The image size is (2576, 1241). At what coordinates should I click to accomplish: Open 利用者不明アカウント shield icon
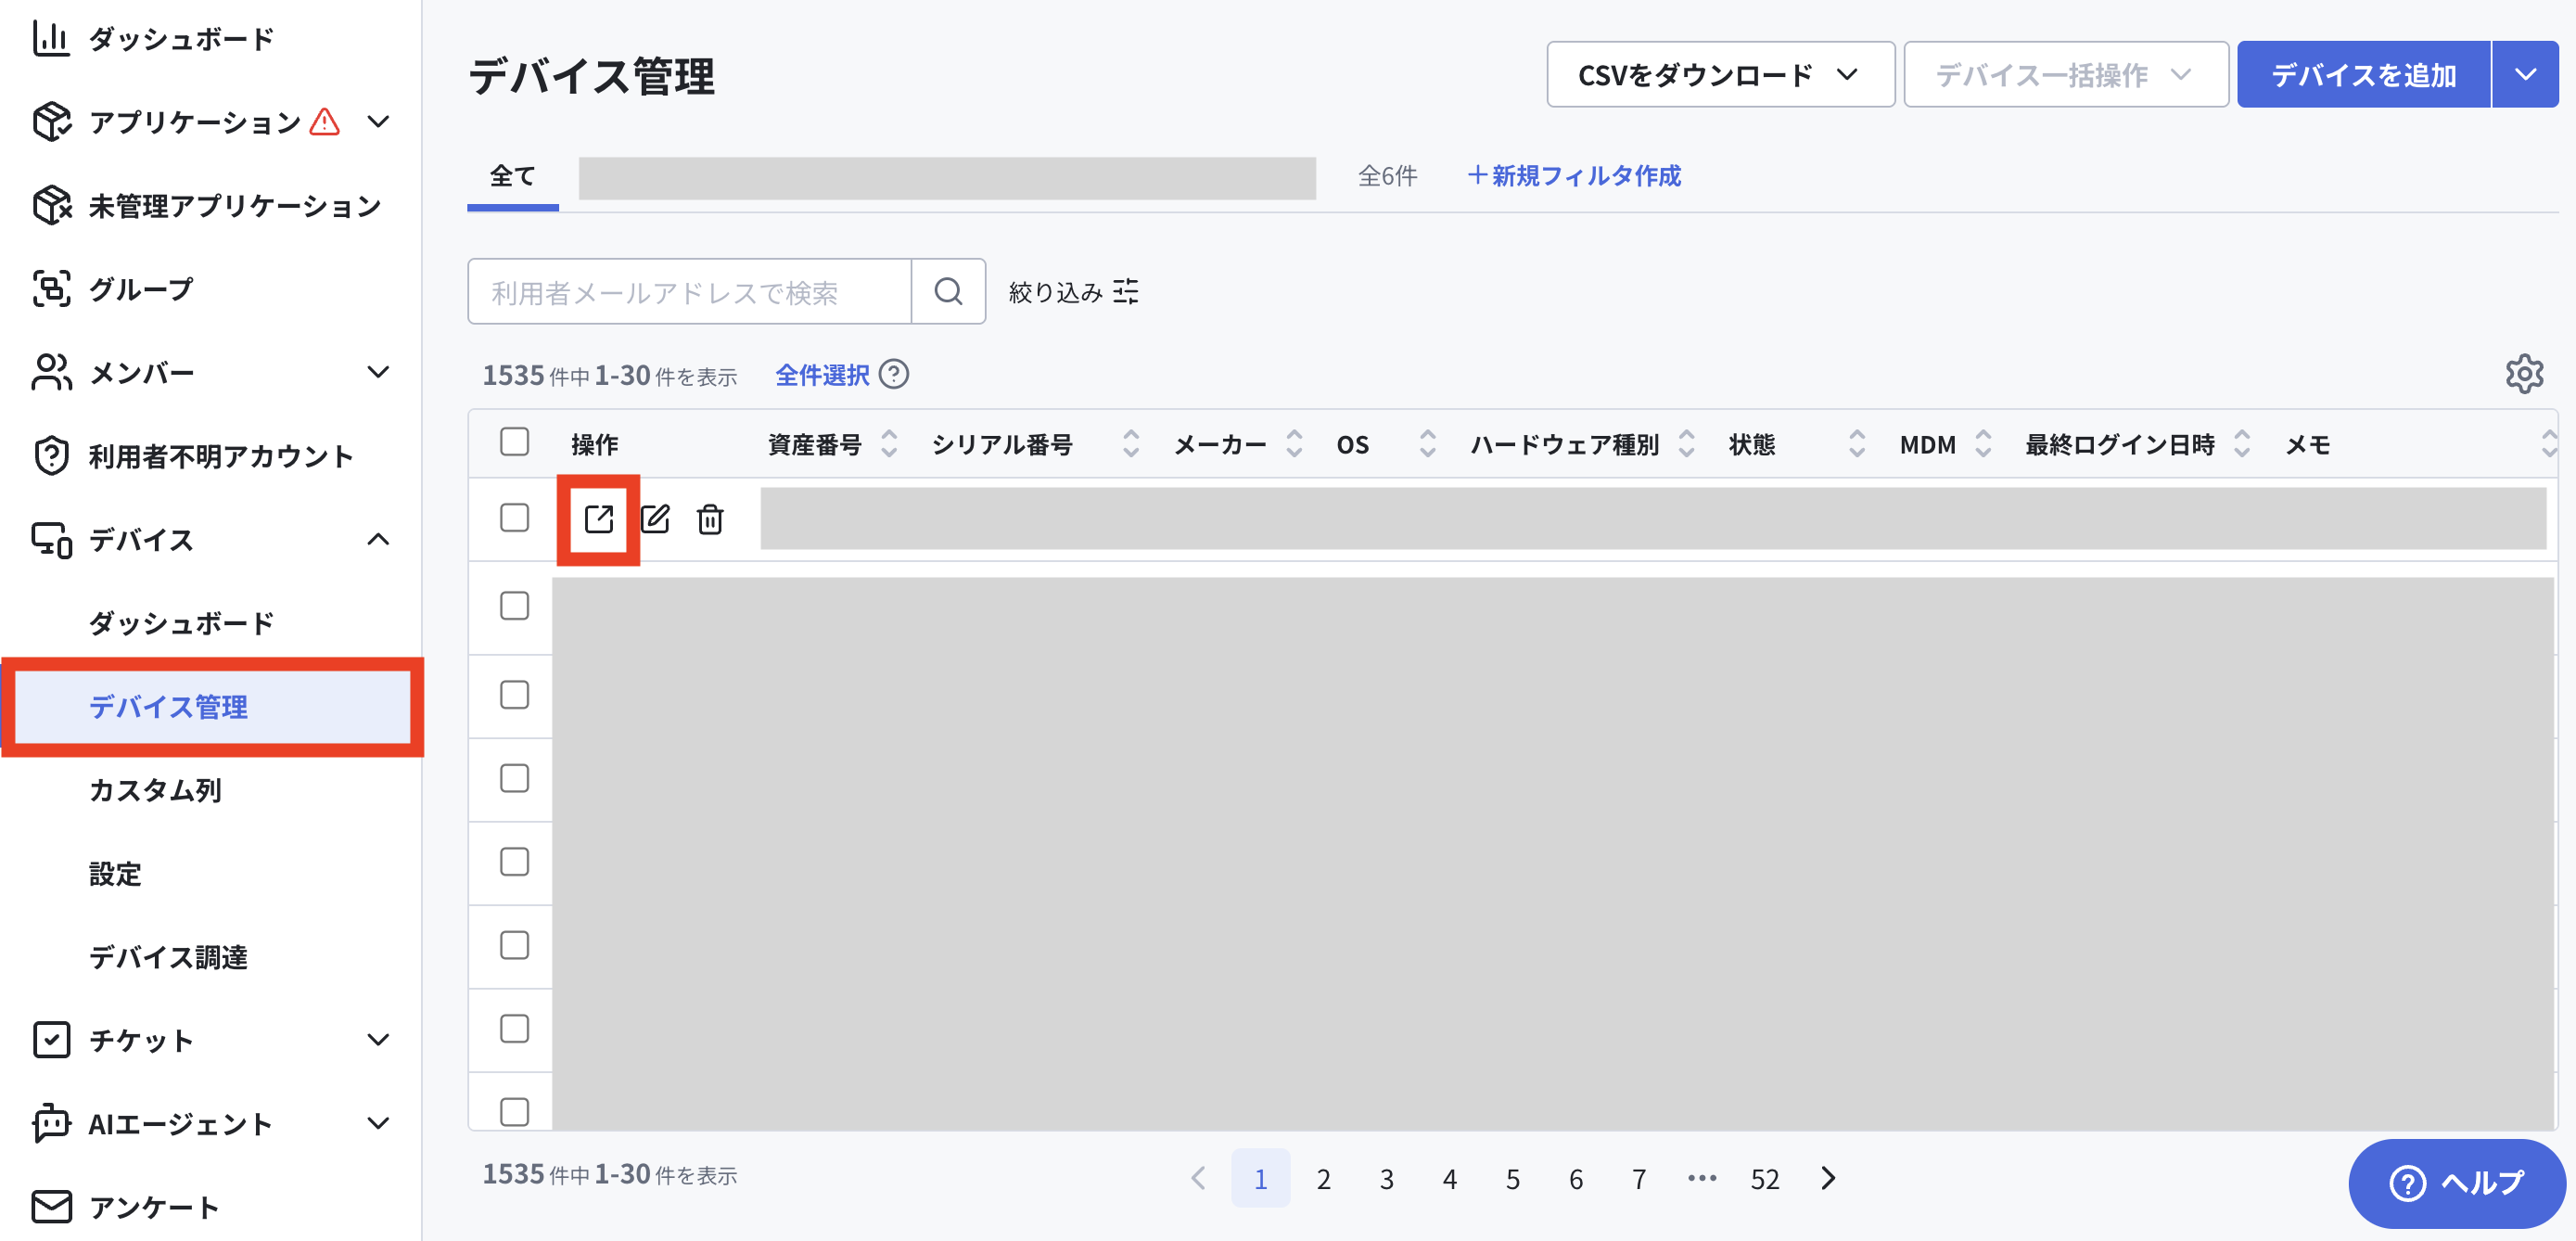[x=52, y=456]
